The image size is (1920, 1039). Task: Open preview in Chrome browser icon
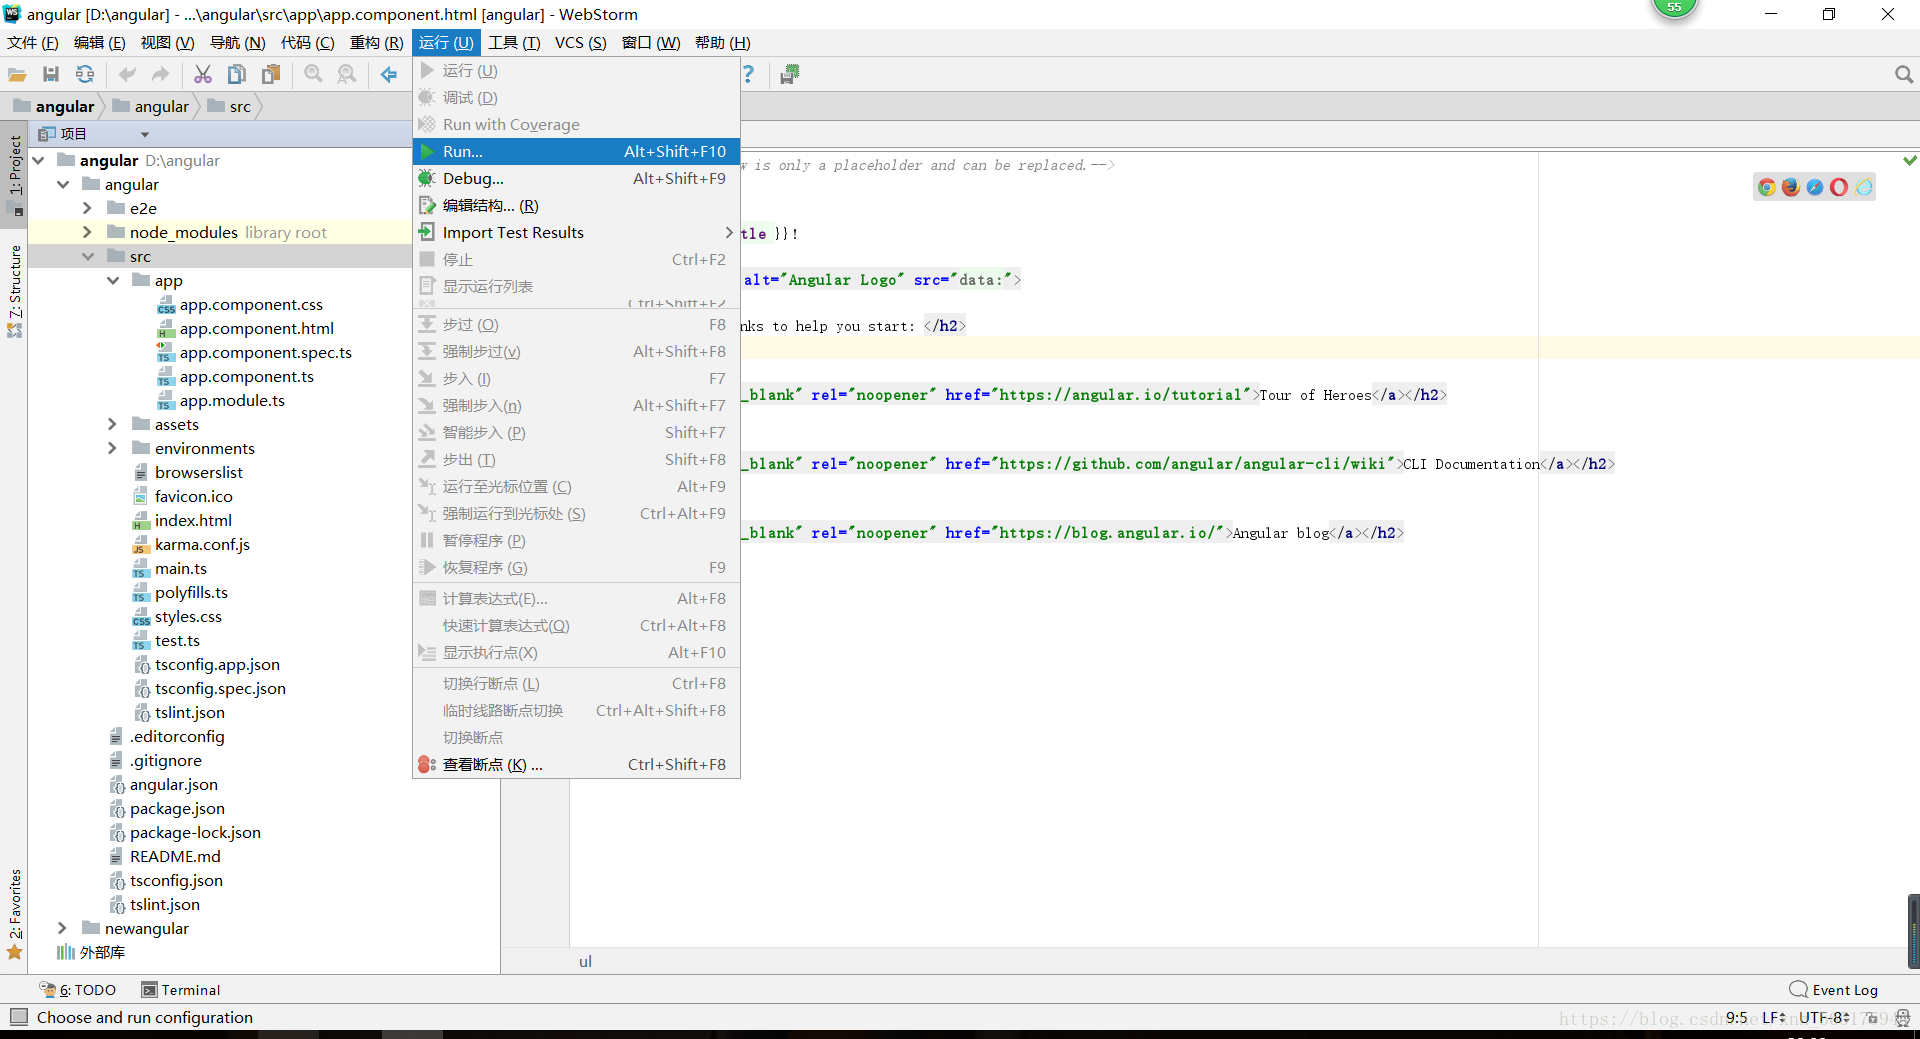pyautogui.click(x=1767, y=187)
